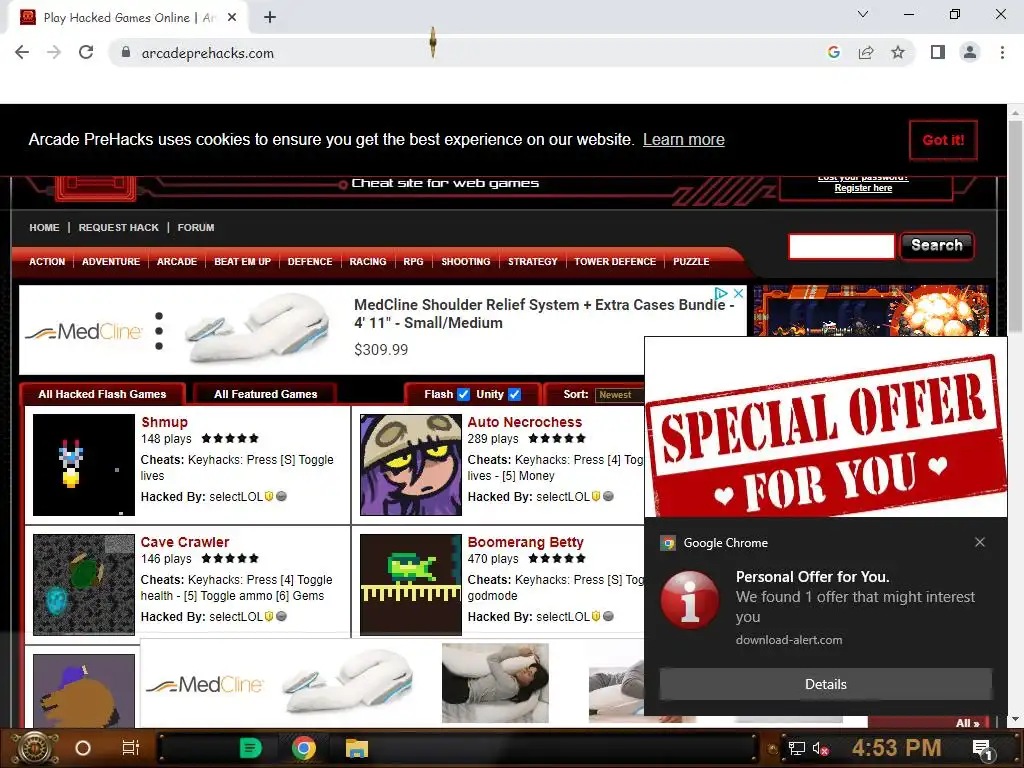
Task: Bookmark this page with the star icon
Action: coord(898,53)
